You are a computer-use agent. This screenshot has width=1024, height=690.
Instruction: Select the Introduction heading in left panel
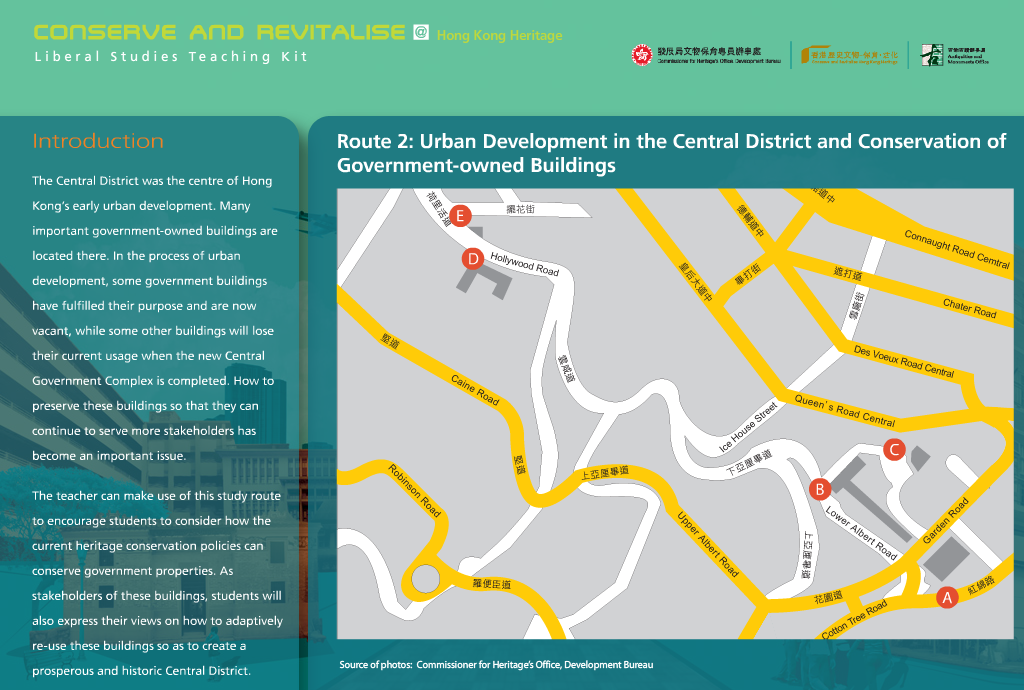tap(98, 141)
